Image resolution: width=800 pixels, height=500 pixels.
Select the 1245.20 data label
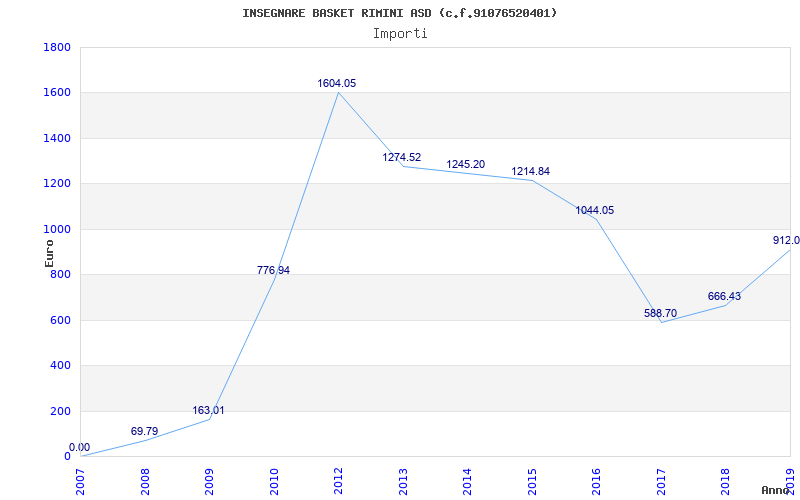[x=466, y=164]
